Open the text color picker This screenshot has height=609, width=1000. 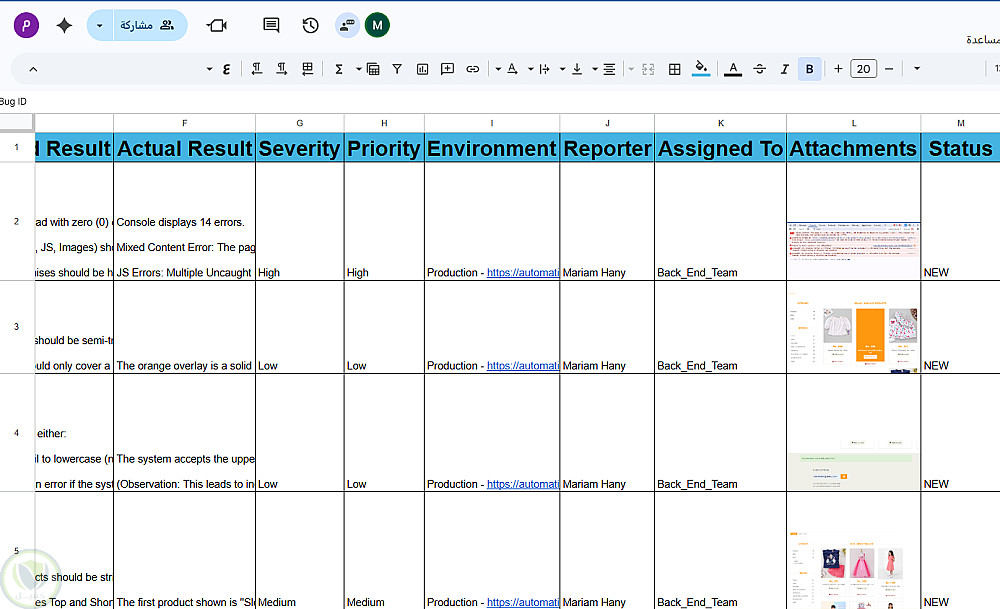point(733,68)
